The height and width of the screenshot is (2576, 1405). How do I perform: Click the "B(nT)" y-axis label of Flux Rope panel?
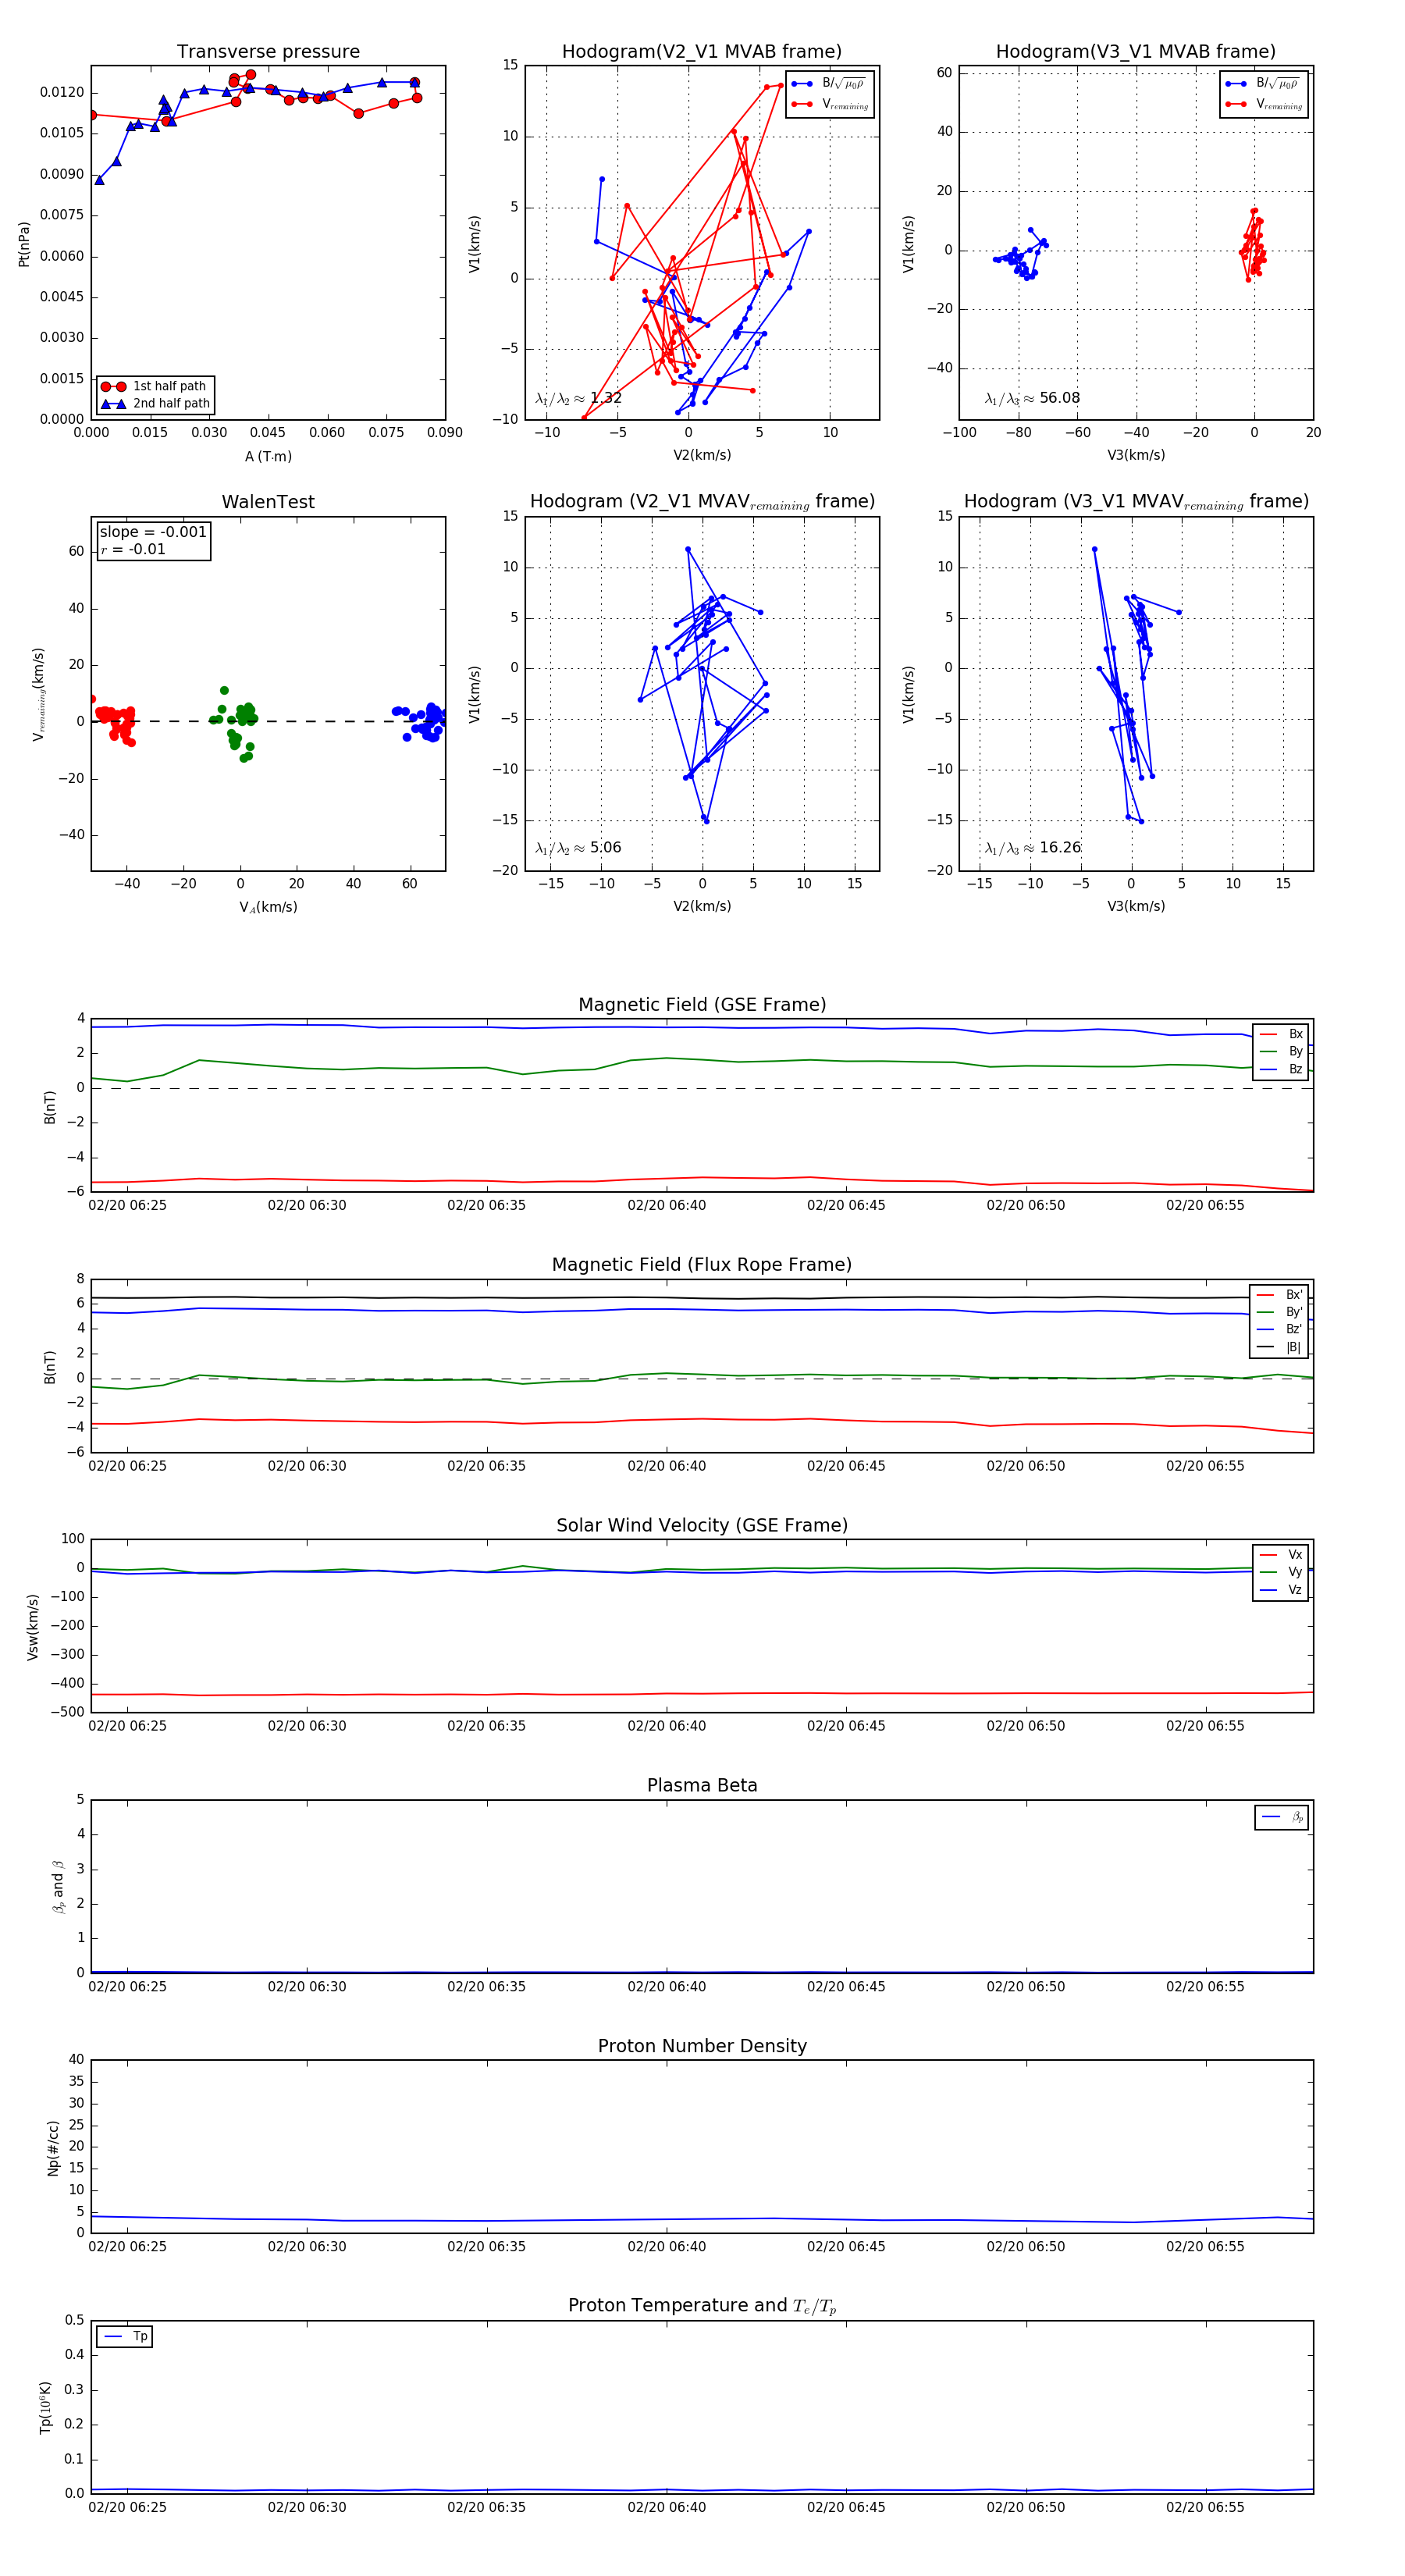(x=49, y=1367)
